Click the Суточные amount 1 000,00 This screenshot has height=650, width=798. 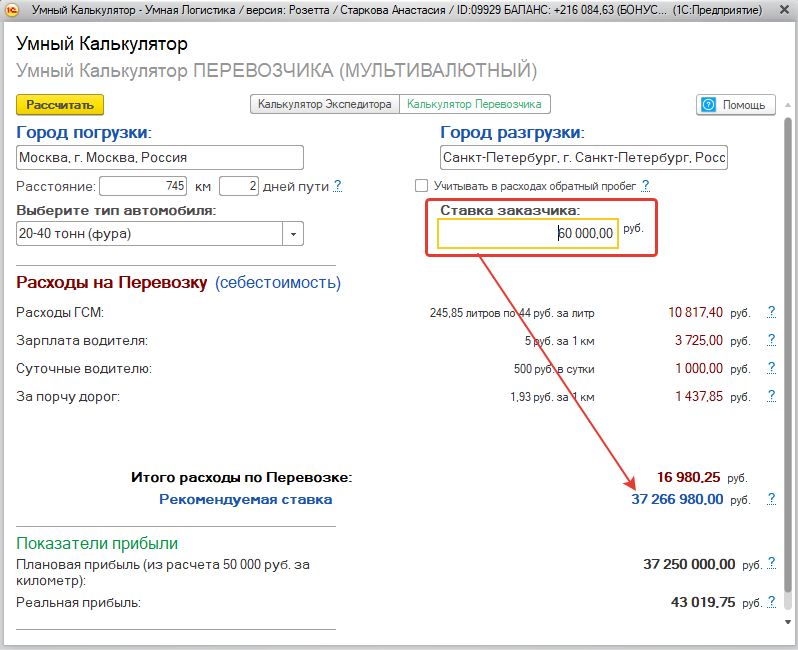coord(699,369)
